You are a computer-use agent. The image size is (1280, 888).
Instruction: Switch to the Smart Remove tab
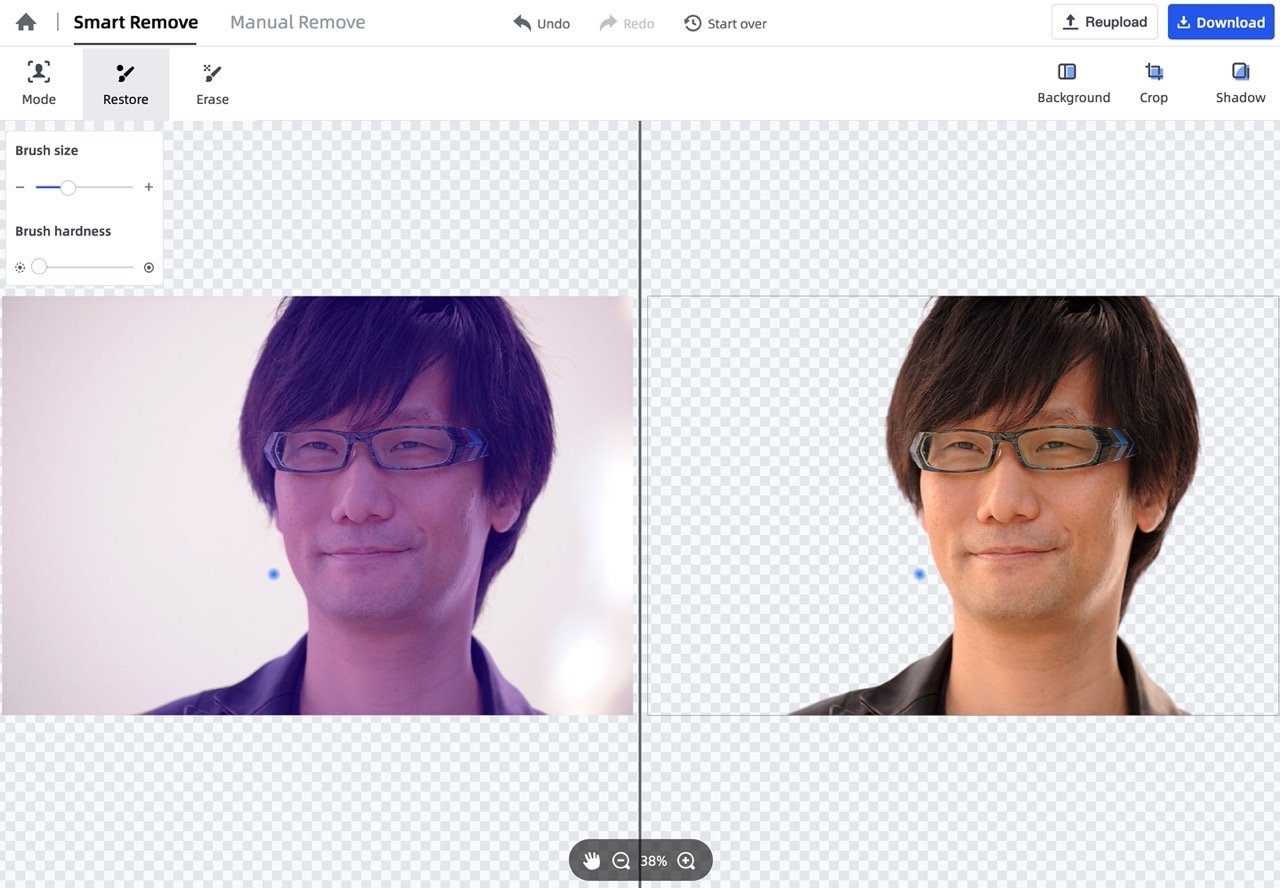(136, 22)
